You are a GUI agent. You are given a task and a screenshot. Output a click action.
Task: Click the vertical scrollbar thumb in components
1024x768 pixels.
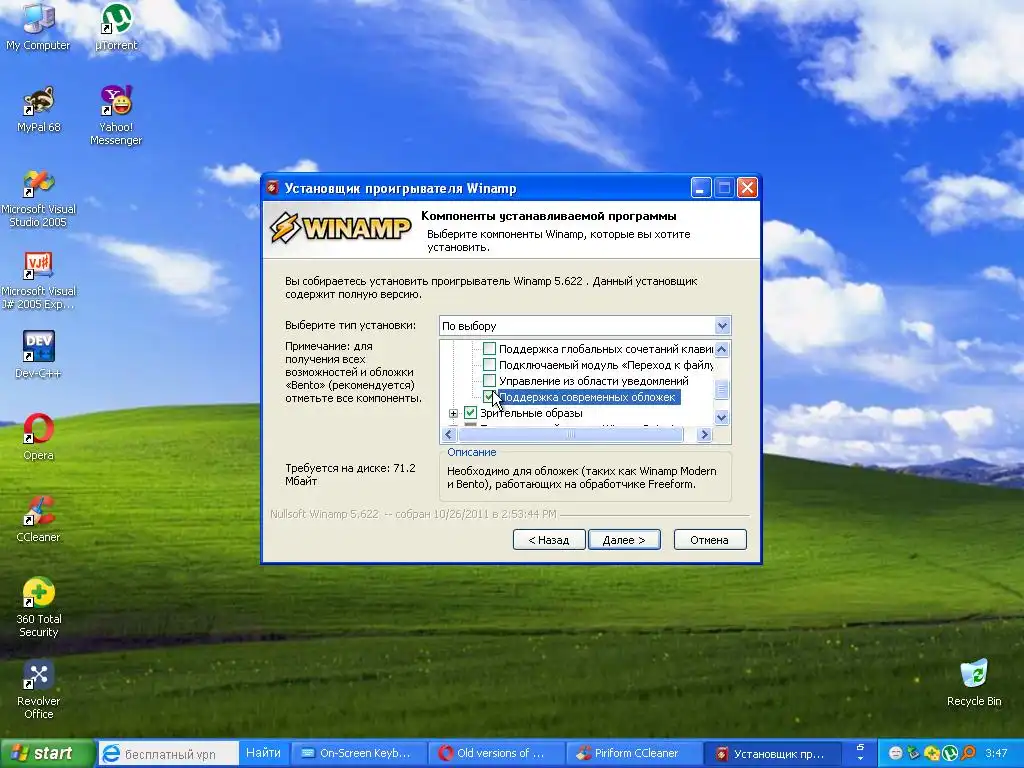(x=722, y=389)
